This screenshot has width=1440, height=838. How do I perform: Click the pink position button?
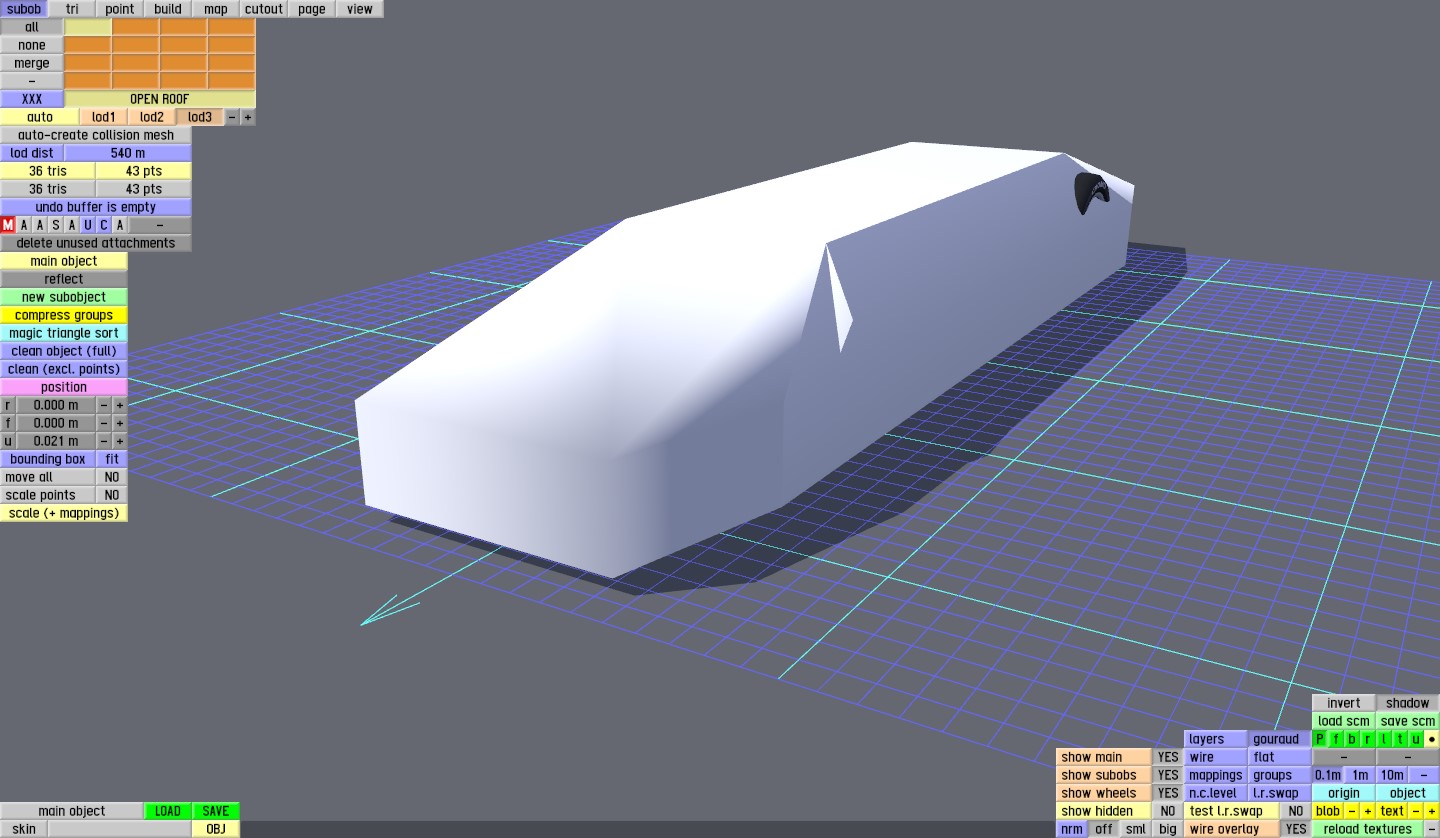coord(64,387)
